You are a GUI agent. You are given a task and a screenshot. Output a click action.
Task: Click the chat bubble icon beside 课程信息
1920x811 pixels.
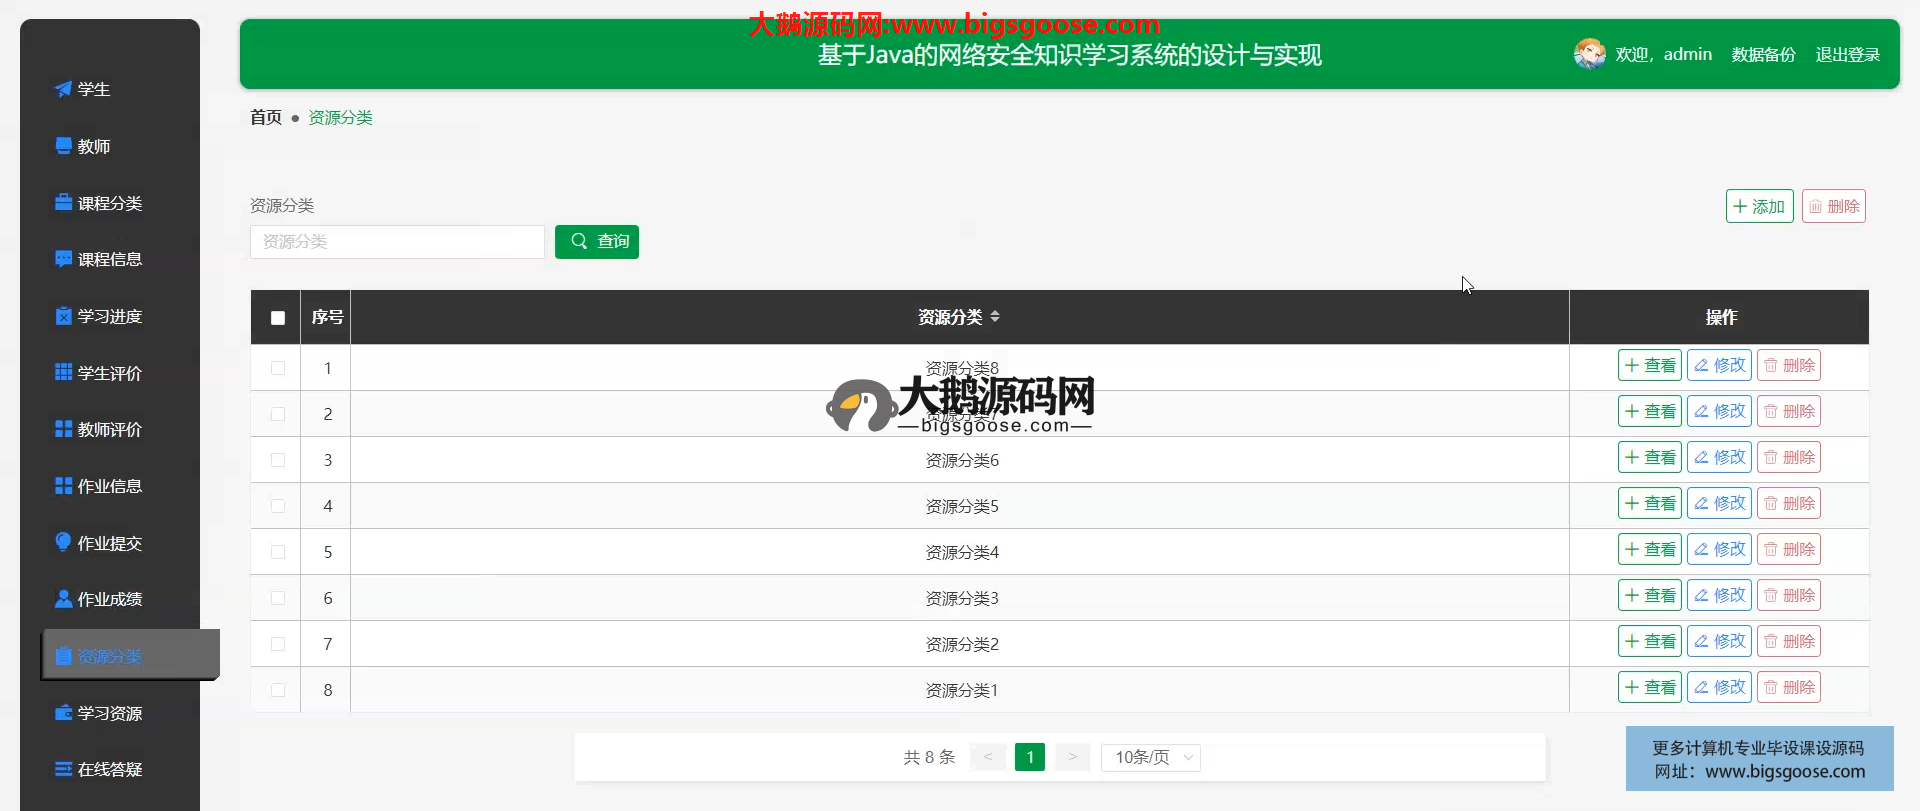click(63, 259)
